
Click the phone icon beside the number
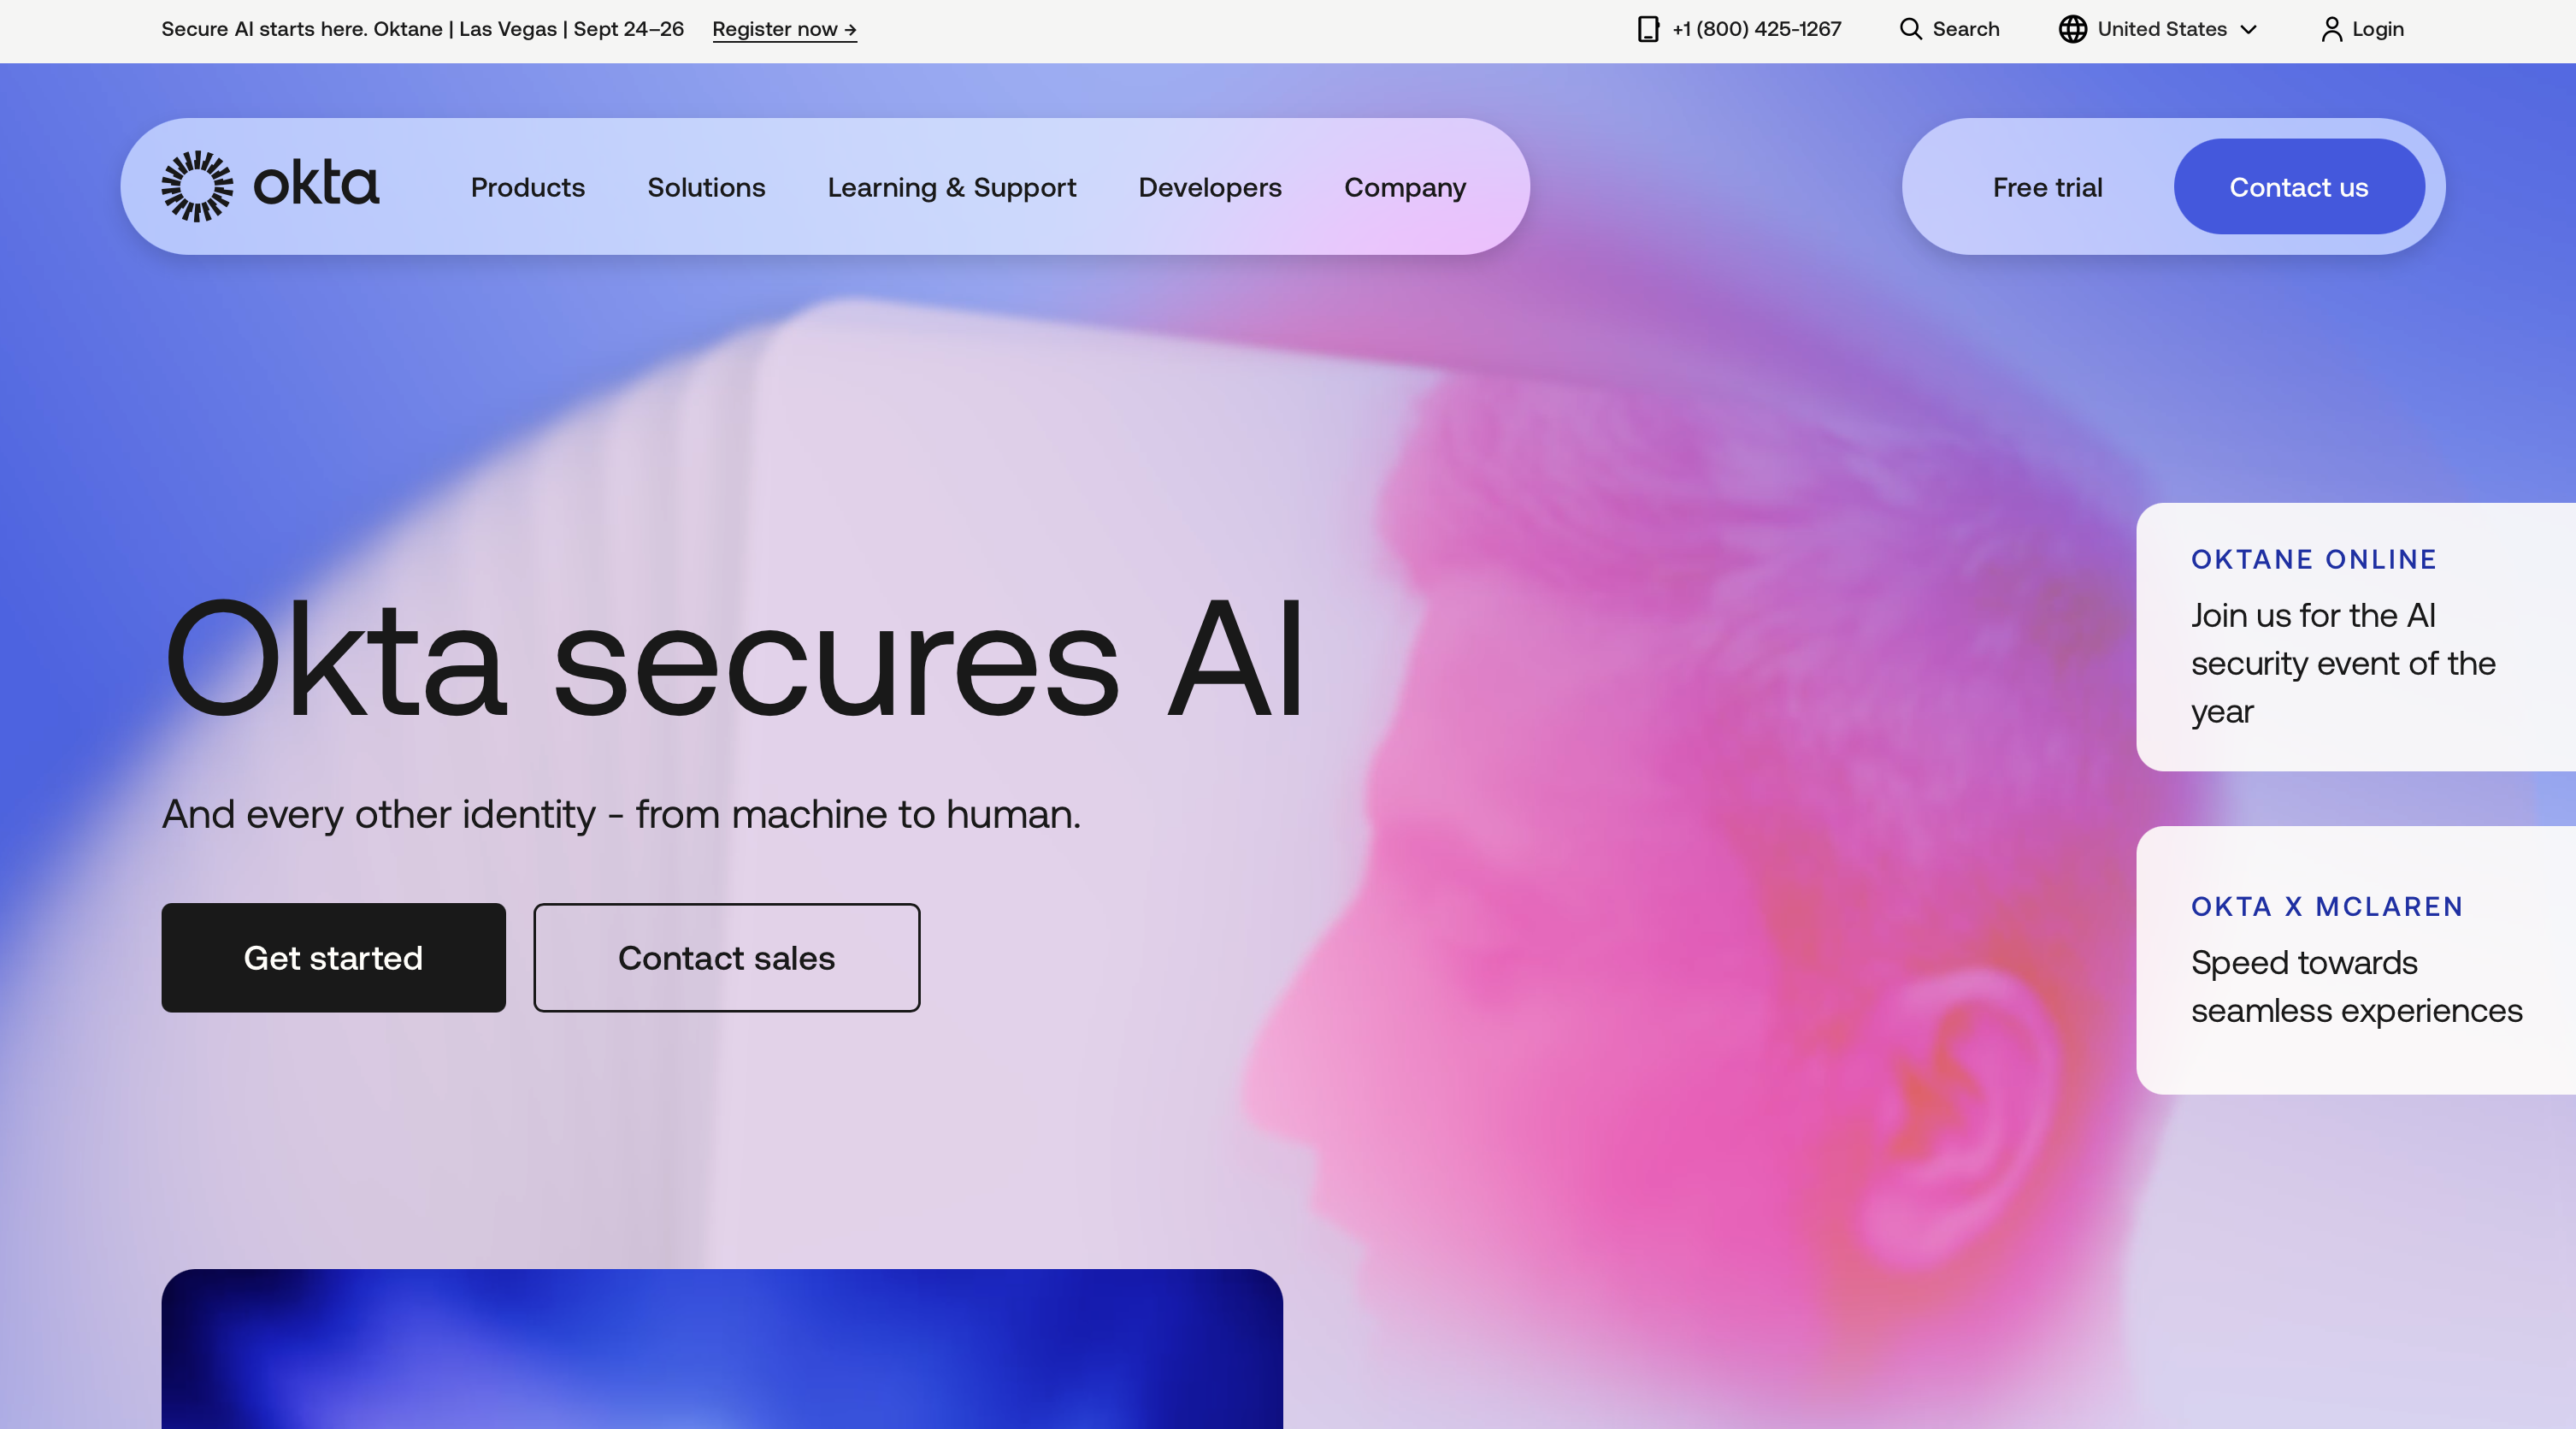click(x=1648, y=29)
